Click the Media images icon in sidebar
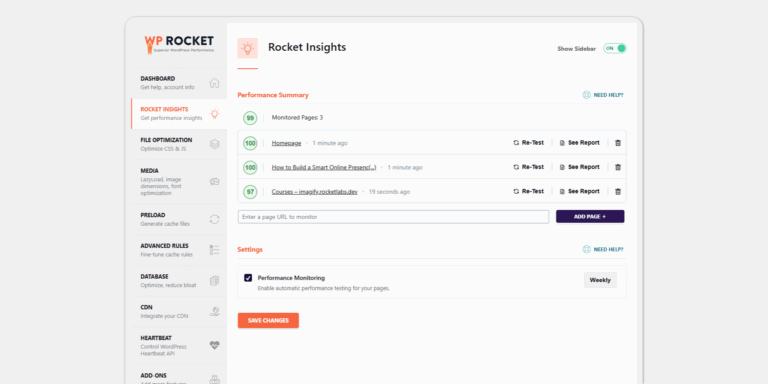Viewport: 768px width, 384px height. 215,181
